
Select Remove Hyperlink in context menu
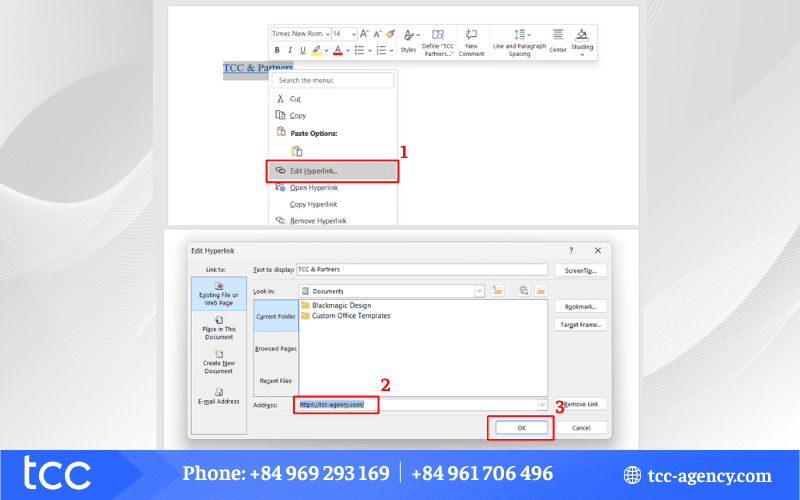(317, 220)
